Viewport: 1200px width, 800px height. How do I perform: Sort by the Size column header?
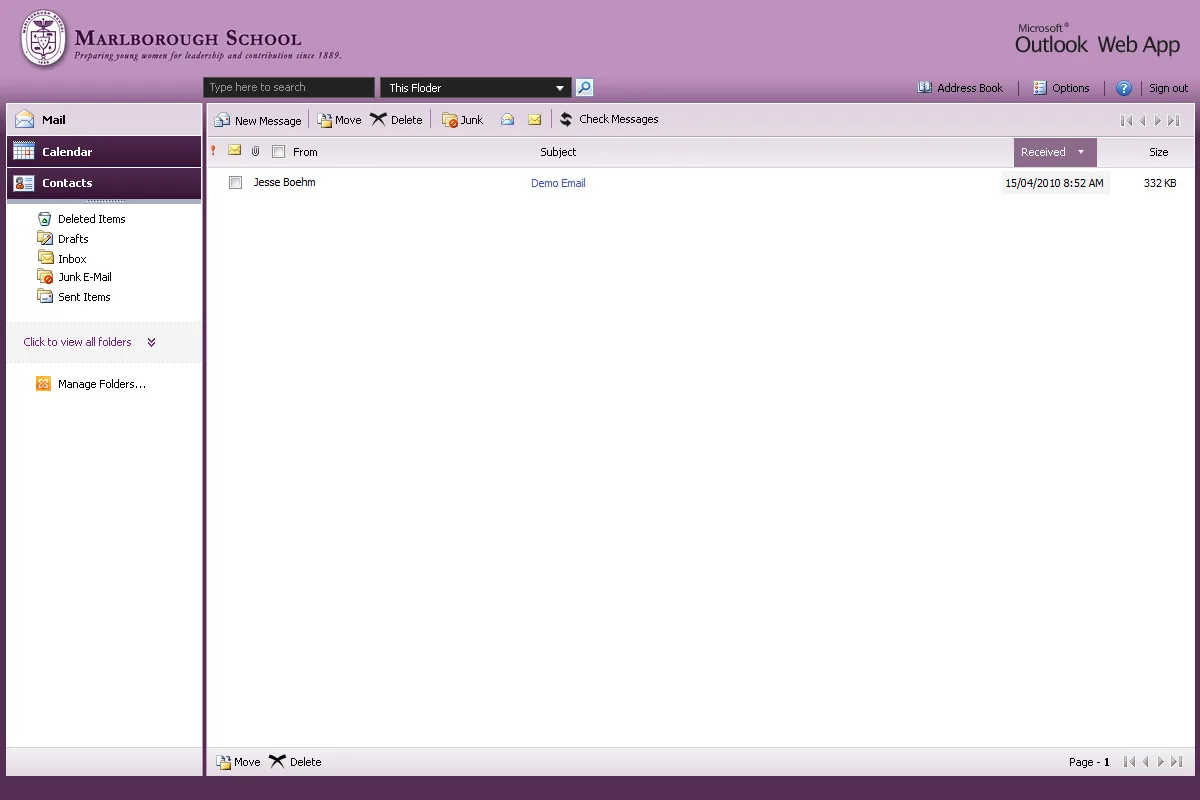coord(1158,152)
